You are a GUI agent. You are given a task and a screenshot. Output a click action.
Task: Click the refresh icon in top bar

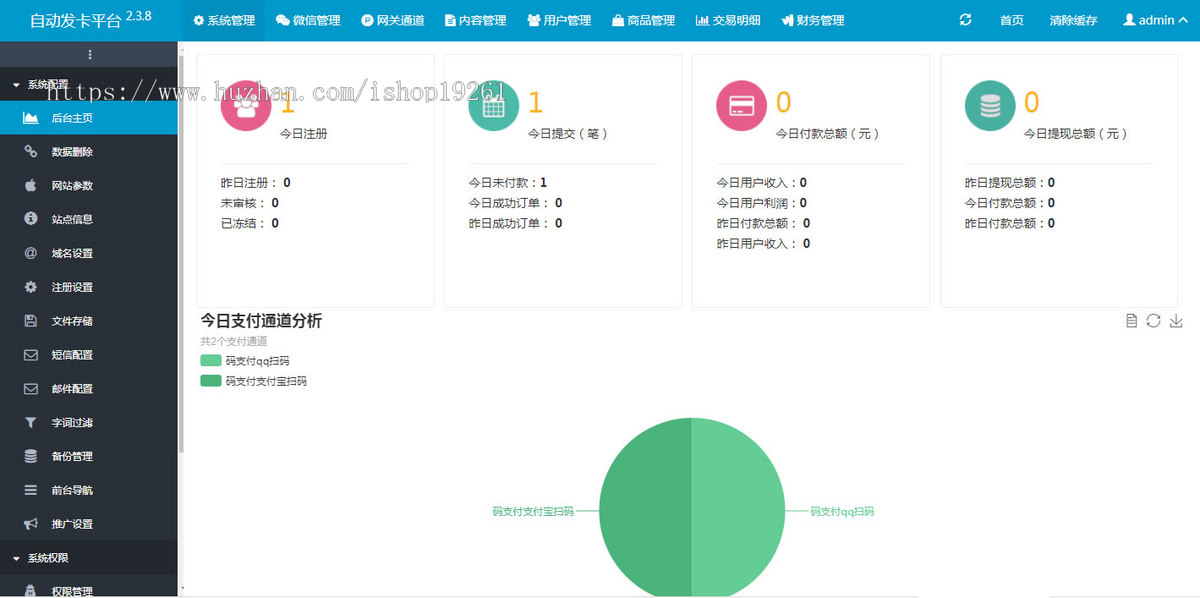point(965,20)
